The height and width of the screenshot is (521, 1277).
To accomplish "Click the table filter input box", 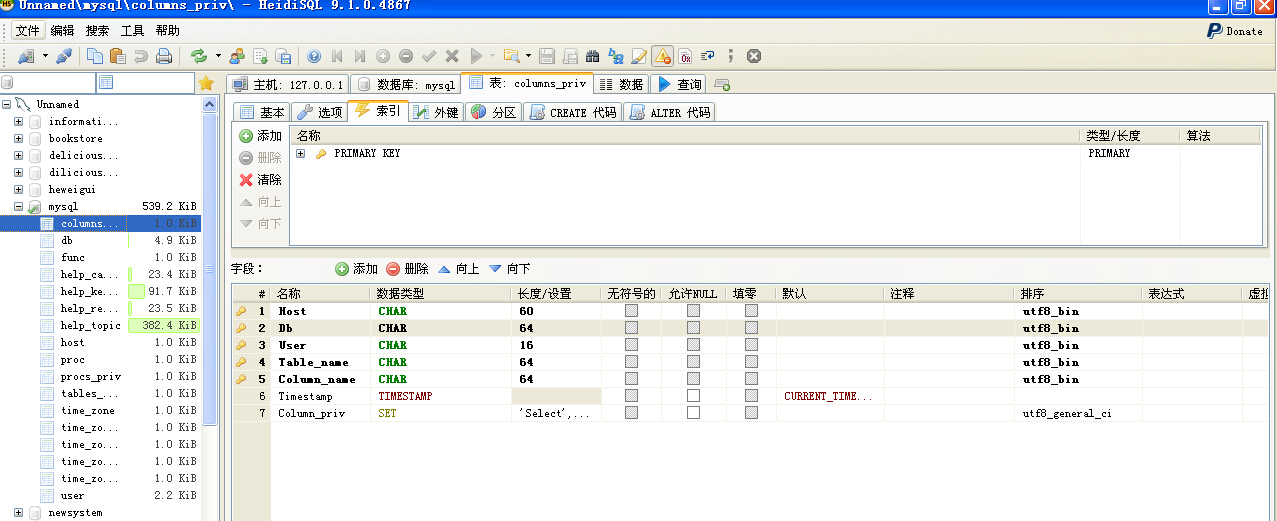I will pyautogui.click(x=145, y=83).
